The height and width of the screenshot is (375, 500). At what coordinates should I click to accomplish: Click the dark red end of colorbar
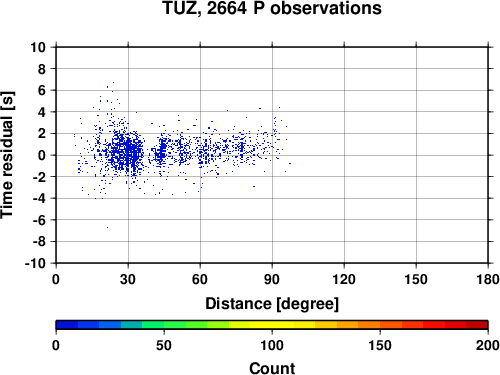pyautogui.click(x=477, y=325)
